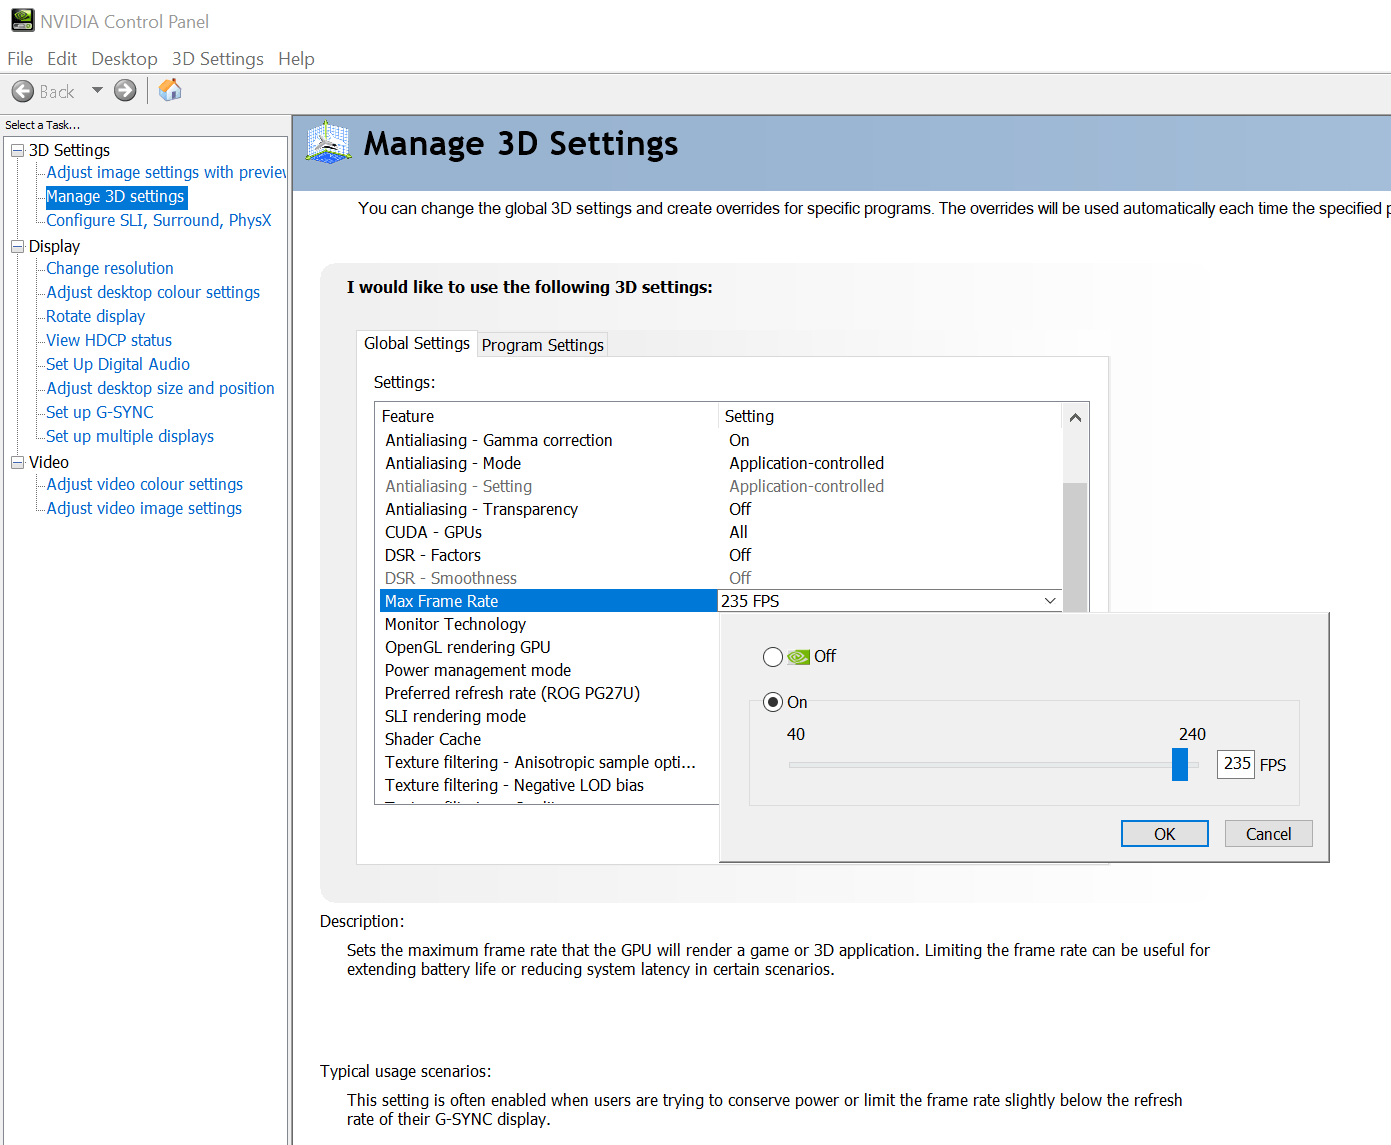The image size is (1391, 1145).
Task: Click the Back arrow icon
Action: pyautogui.click(x=23, y=91)
